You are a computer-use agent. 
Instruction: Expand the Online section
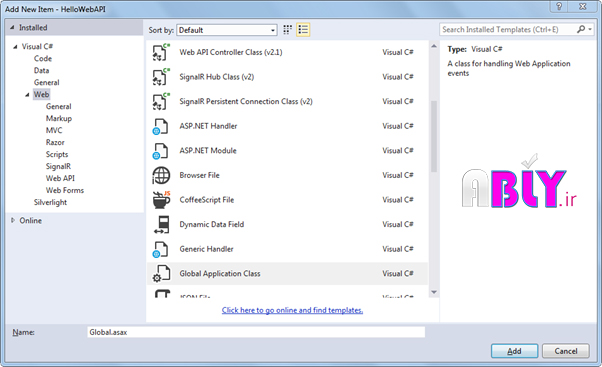point(13,220)
